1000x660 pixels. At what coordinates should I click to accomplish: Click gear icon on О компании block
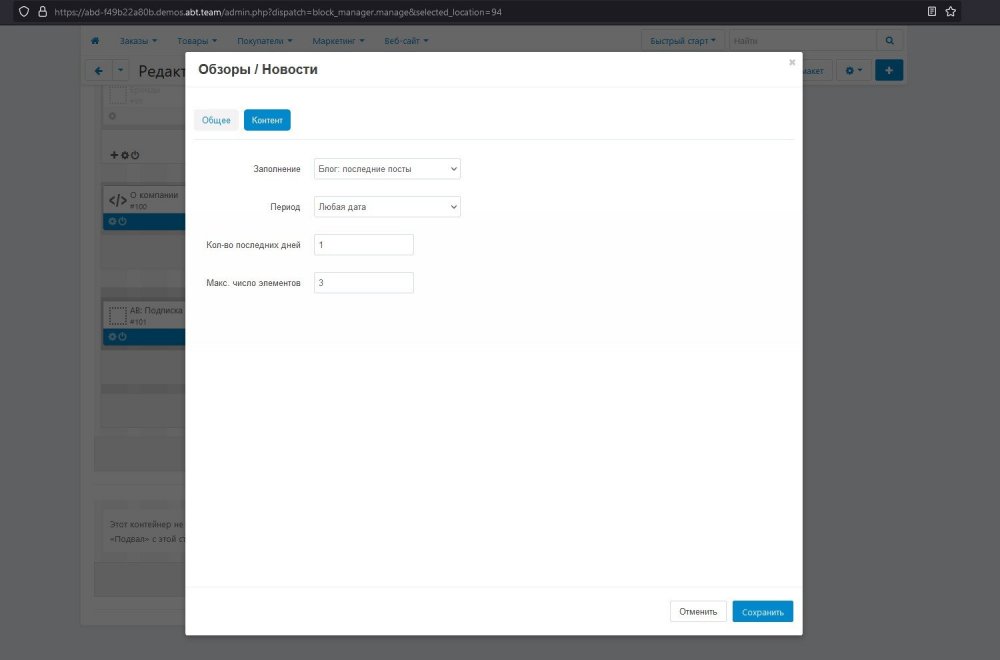click(112, 222)
